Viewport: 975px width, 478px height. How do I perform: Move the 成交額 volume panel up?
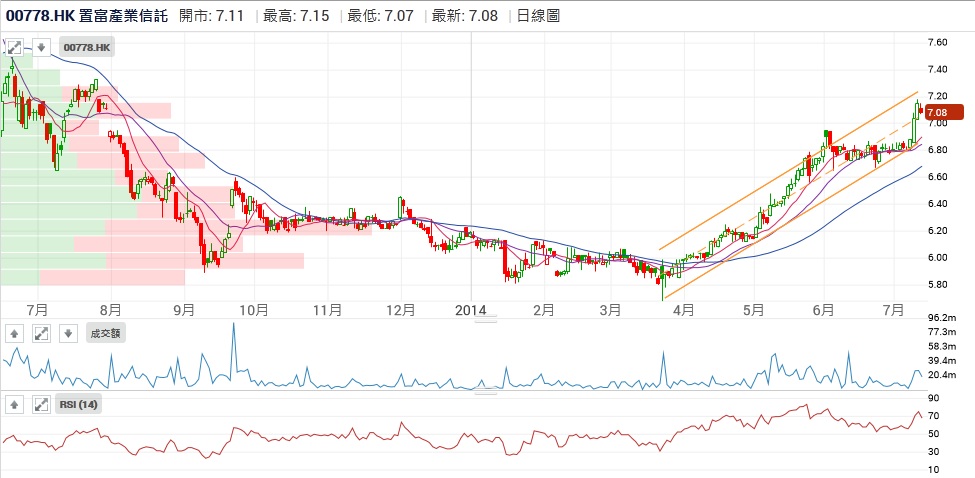[15, 333]
